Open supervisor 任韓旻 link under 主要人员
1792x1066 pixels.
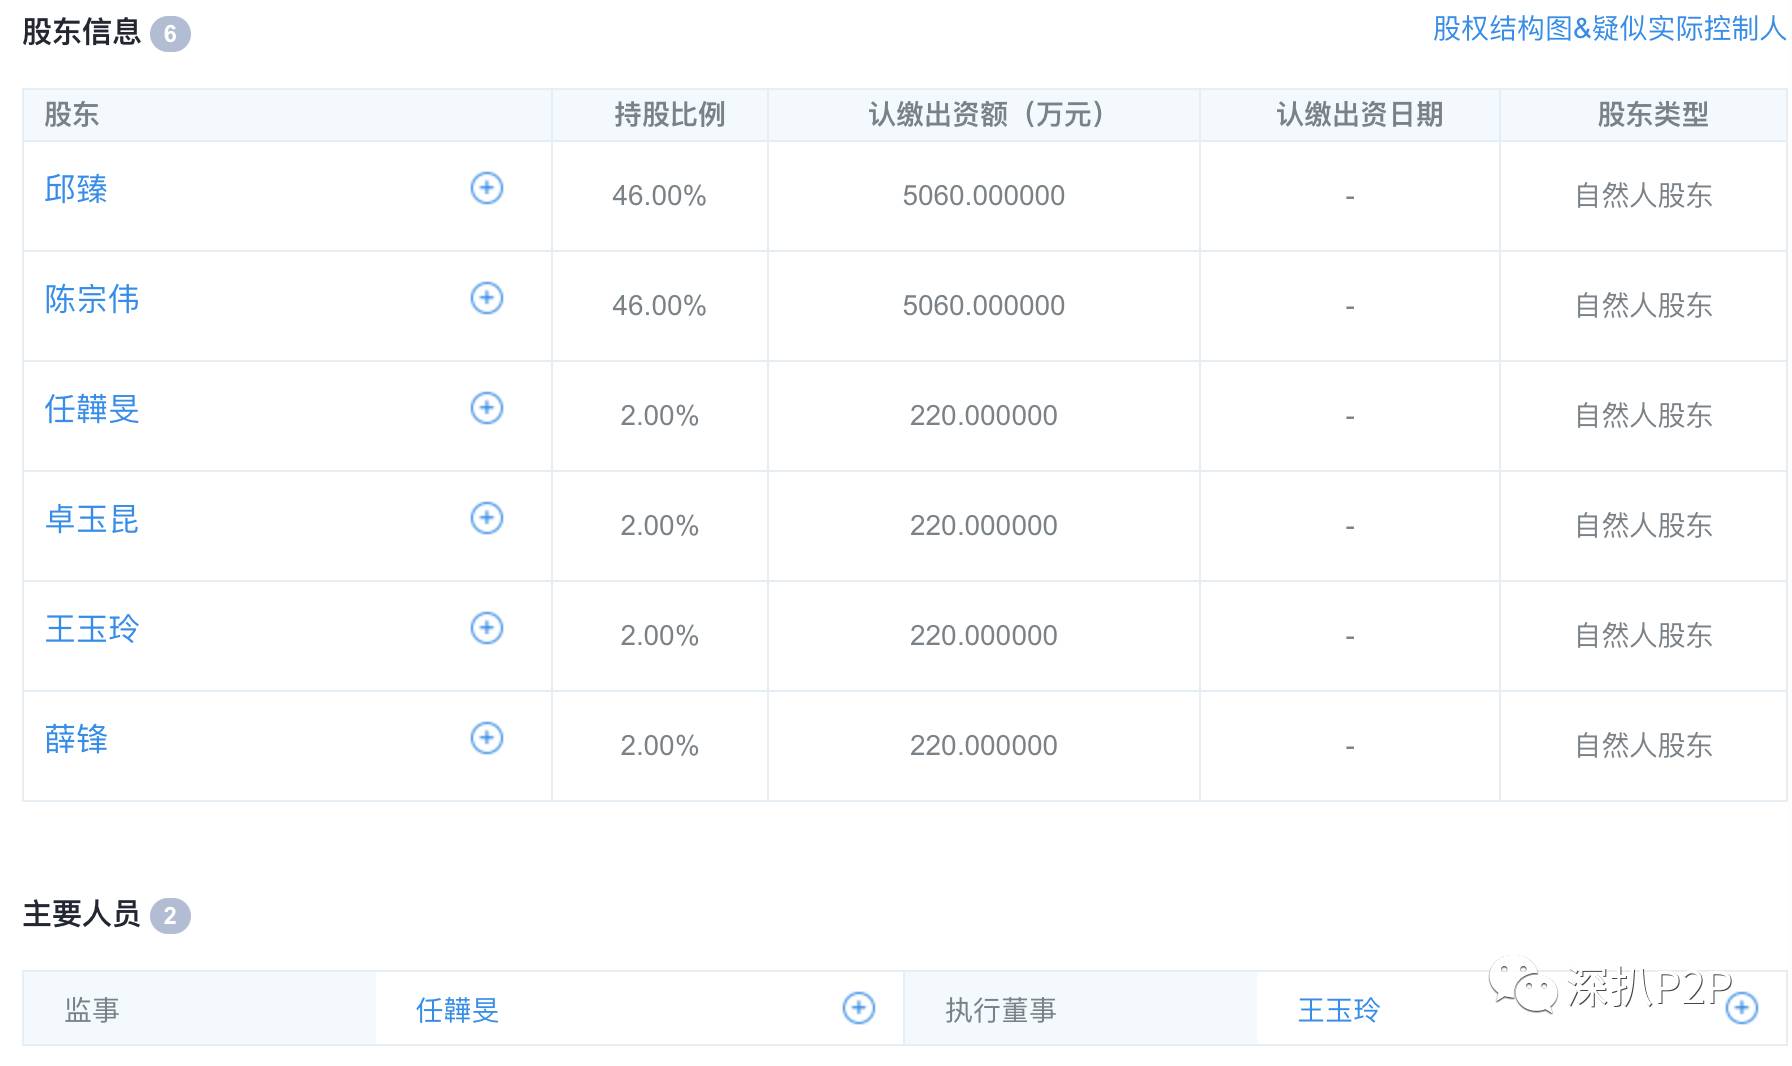[x=458, y=1010]
